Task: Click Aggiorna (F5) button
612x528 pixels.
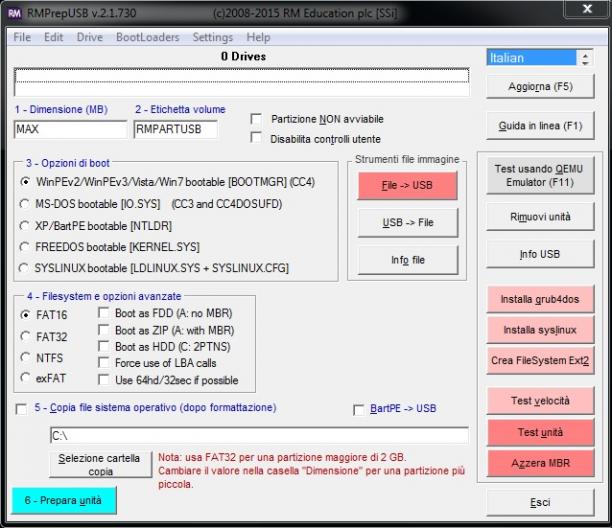Action: [x=540, y=87]
